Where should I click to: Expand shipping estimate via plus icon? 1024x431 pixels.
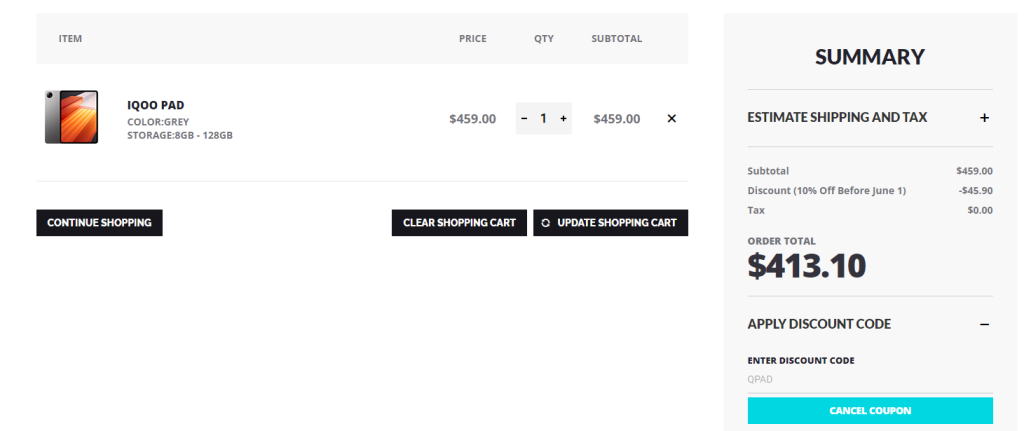coord(984,118)
